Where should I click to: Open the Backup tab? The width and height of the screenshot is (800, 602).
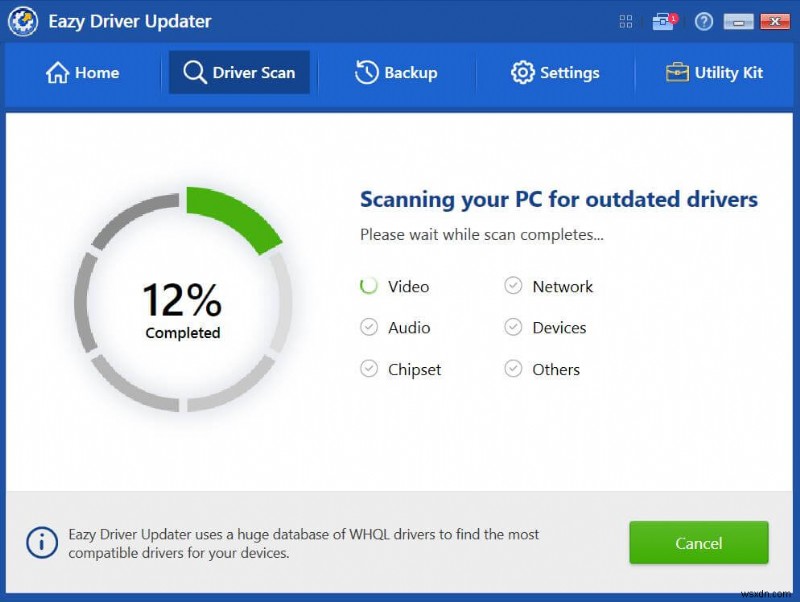point(397,72)
